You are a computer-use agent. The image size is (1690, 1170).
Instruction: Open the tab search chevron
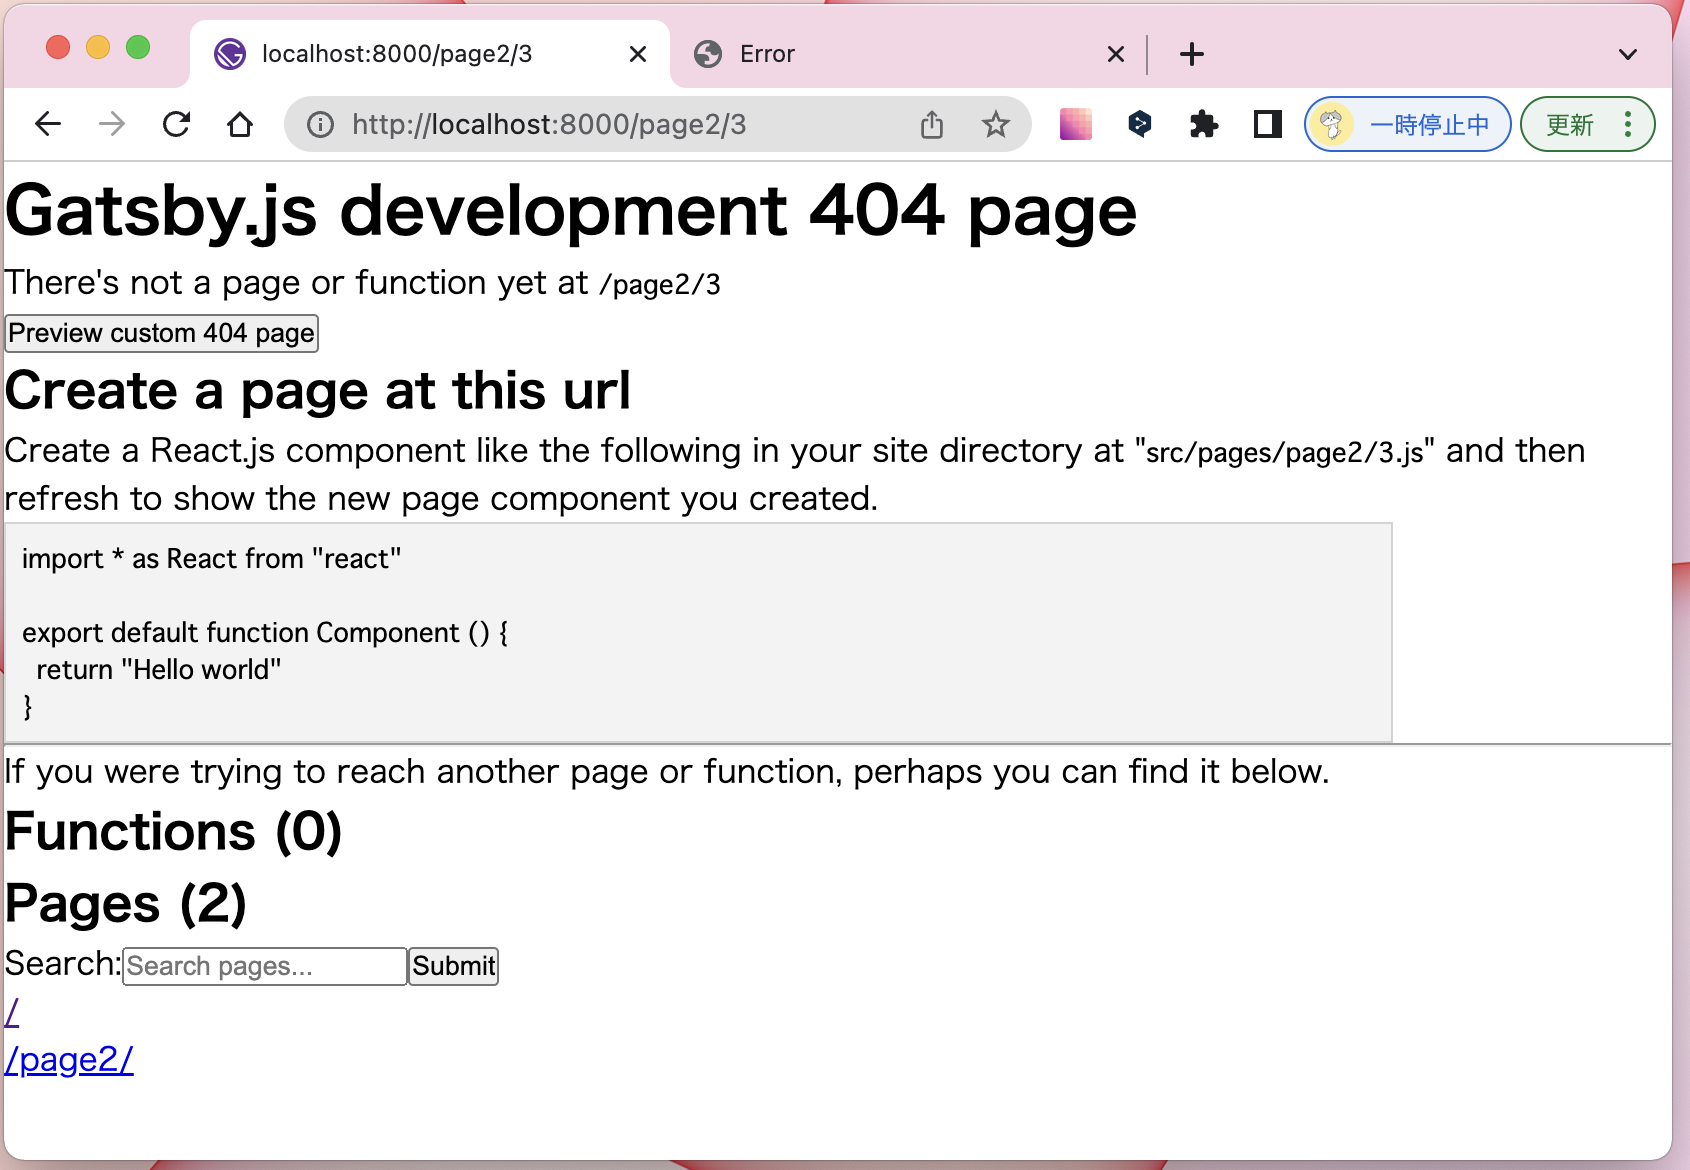[x=1629, y=54]
